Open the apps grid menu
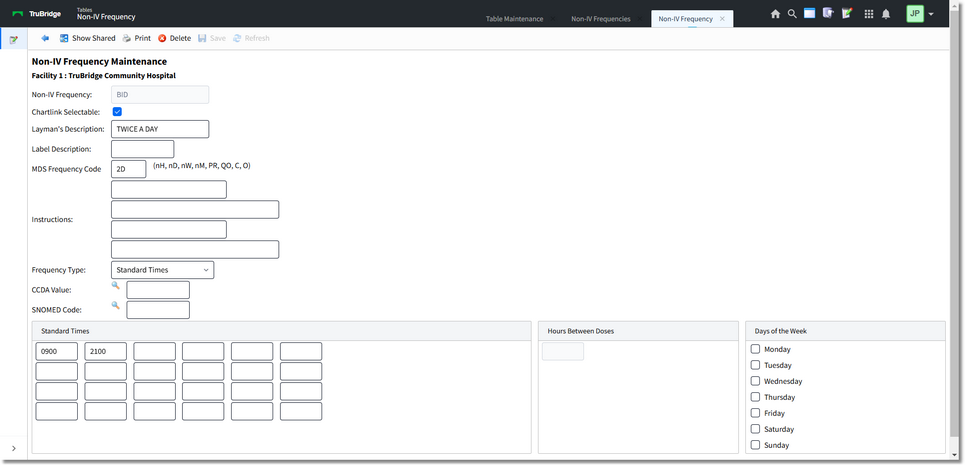This screenshot has height=466, width=965. pyautogui.click(x=869, y=14)
